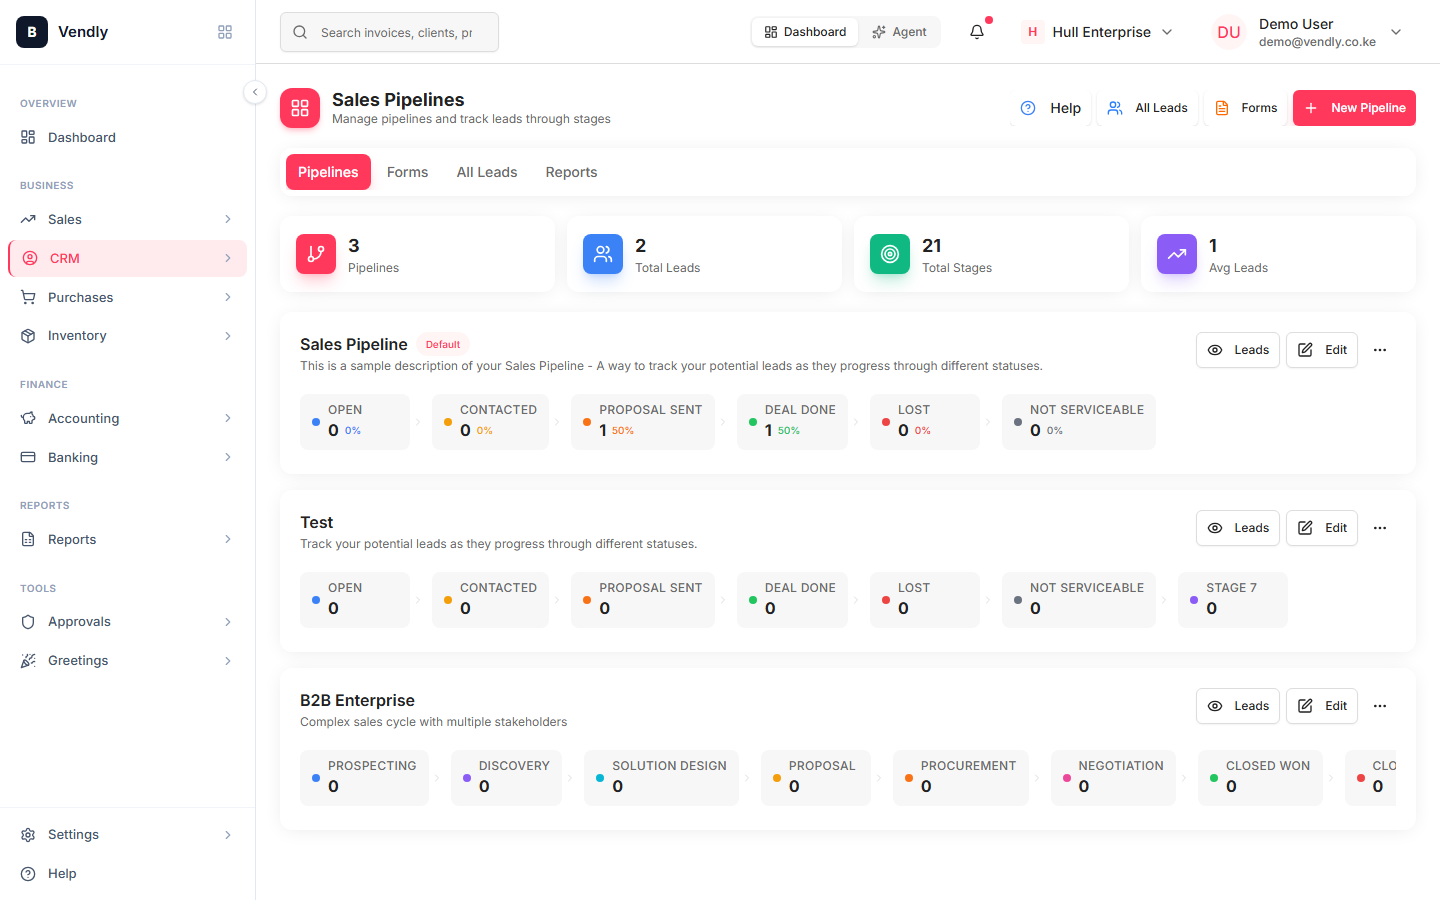
Task: Click Negotiation stage in B2B Enterprise
Action: pos(1113,778)
